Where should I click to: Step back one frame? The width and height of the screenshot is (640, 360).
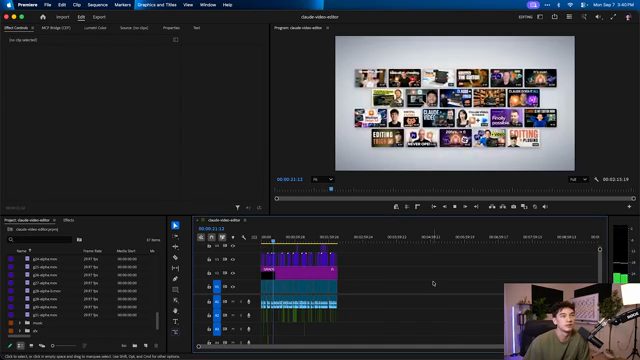444,207
